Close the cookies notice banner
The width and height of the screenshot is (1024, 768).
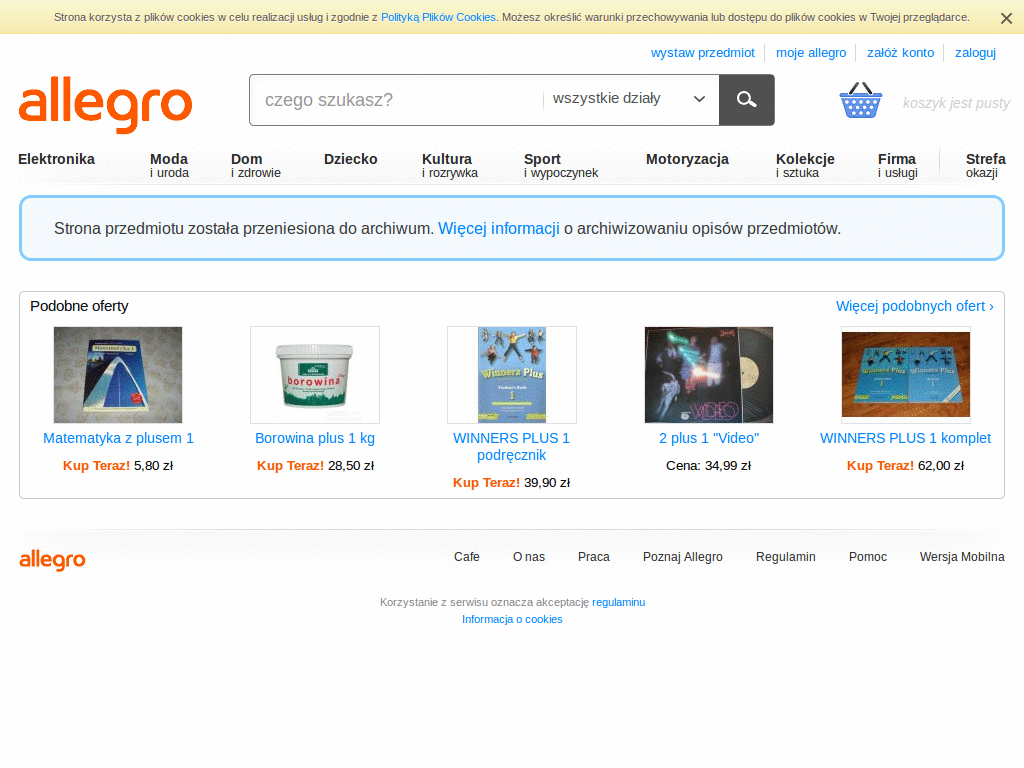pos(1006,18)
